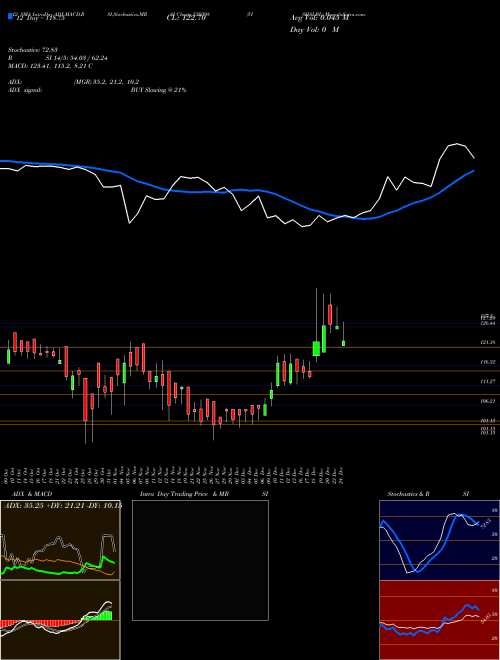
Task: Click the ADX (MGR) 35.2, 21.2, 10.2 values
Action: click(x=106, y=82)
